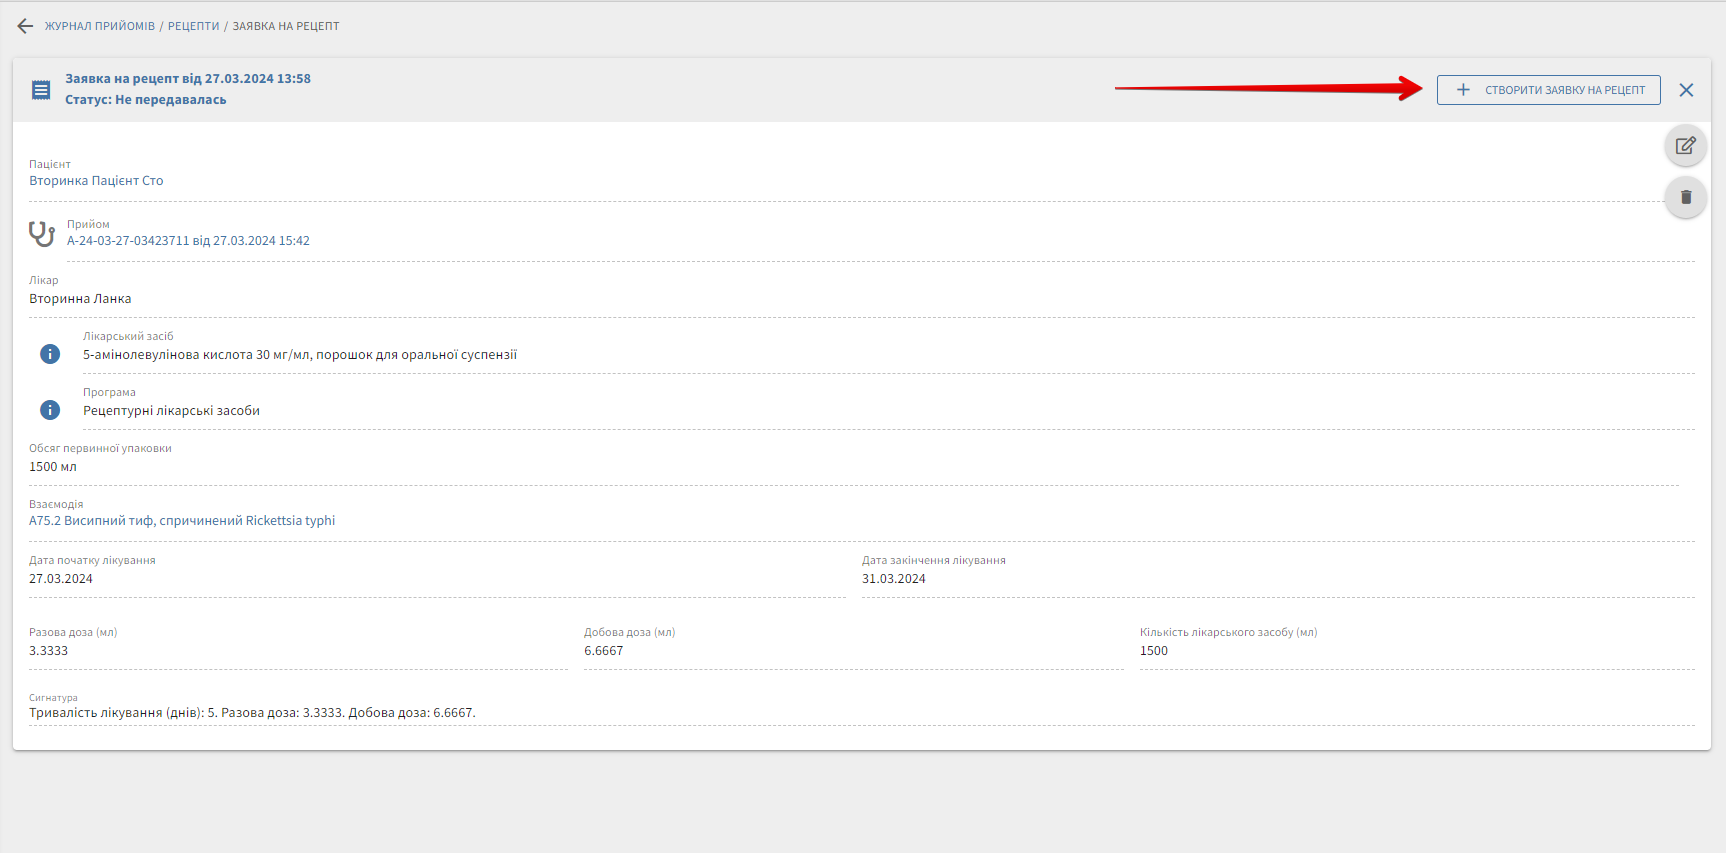Click the Разова доза value 3.3333
The image size is (1726, 853).
[x=49, y=651]
